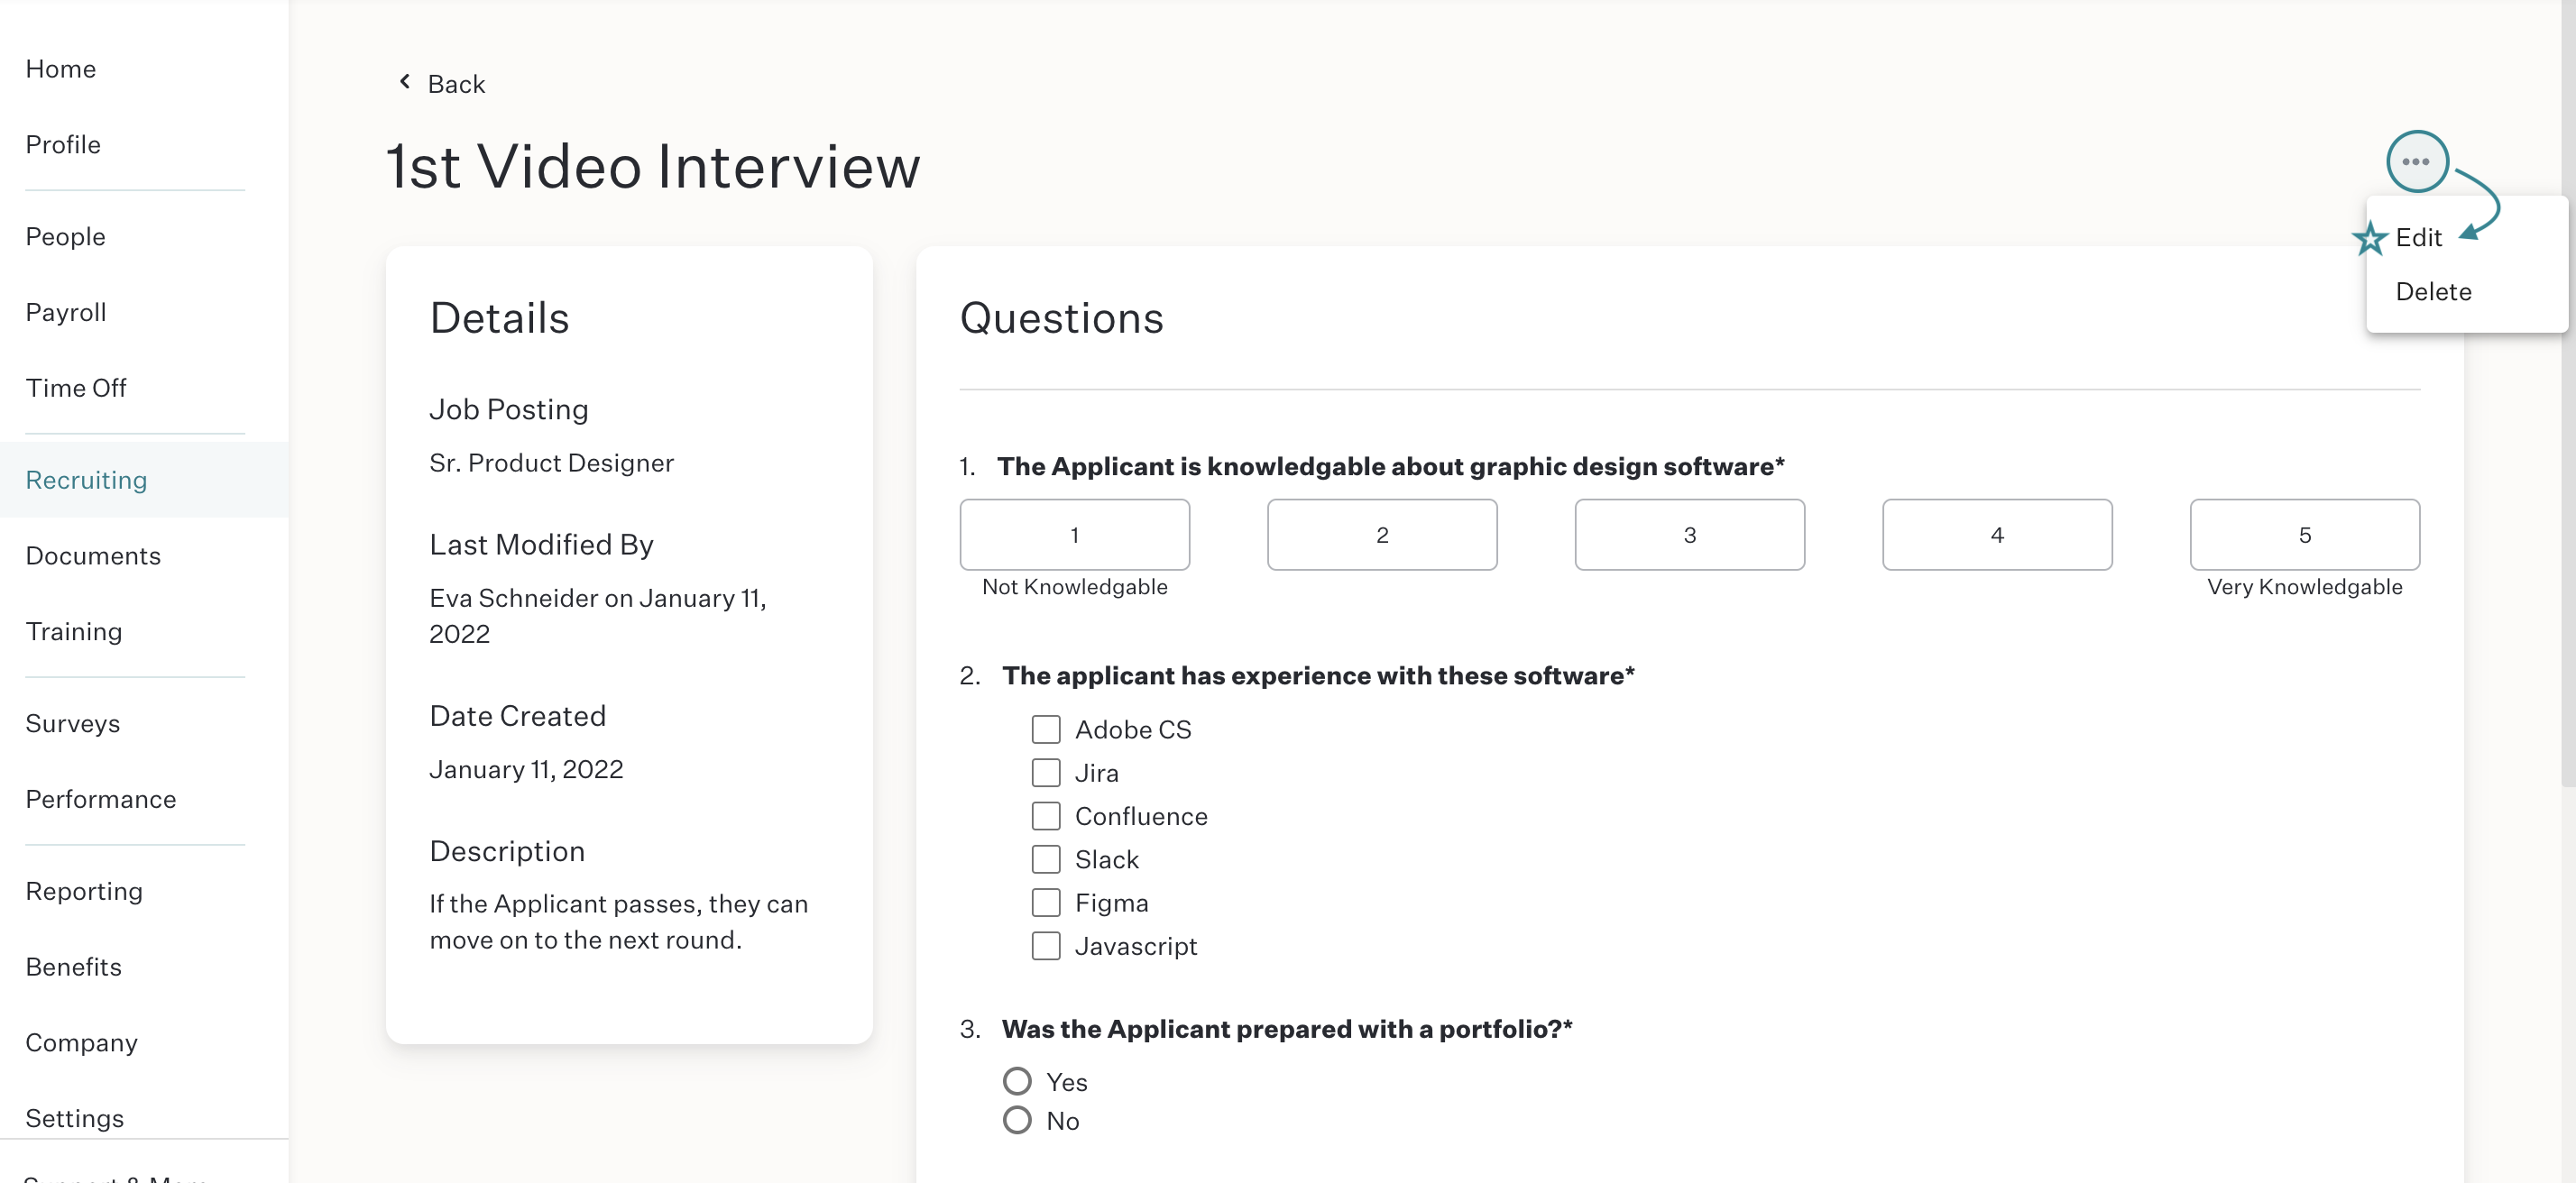
Task: Pick rating 1 Not Knowledgable
Action: (x=1074, y=535)
